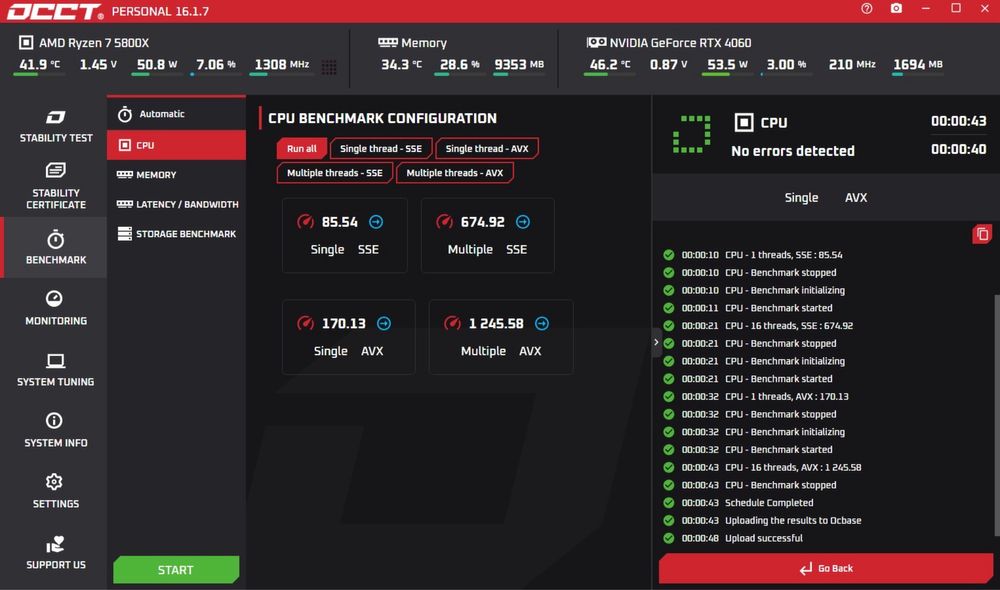This screenshot has height=590, width=1000.
Task: Click log entry 'Uploading the results to Ocbase'
Action: (793, 520)
